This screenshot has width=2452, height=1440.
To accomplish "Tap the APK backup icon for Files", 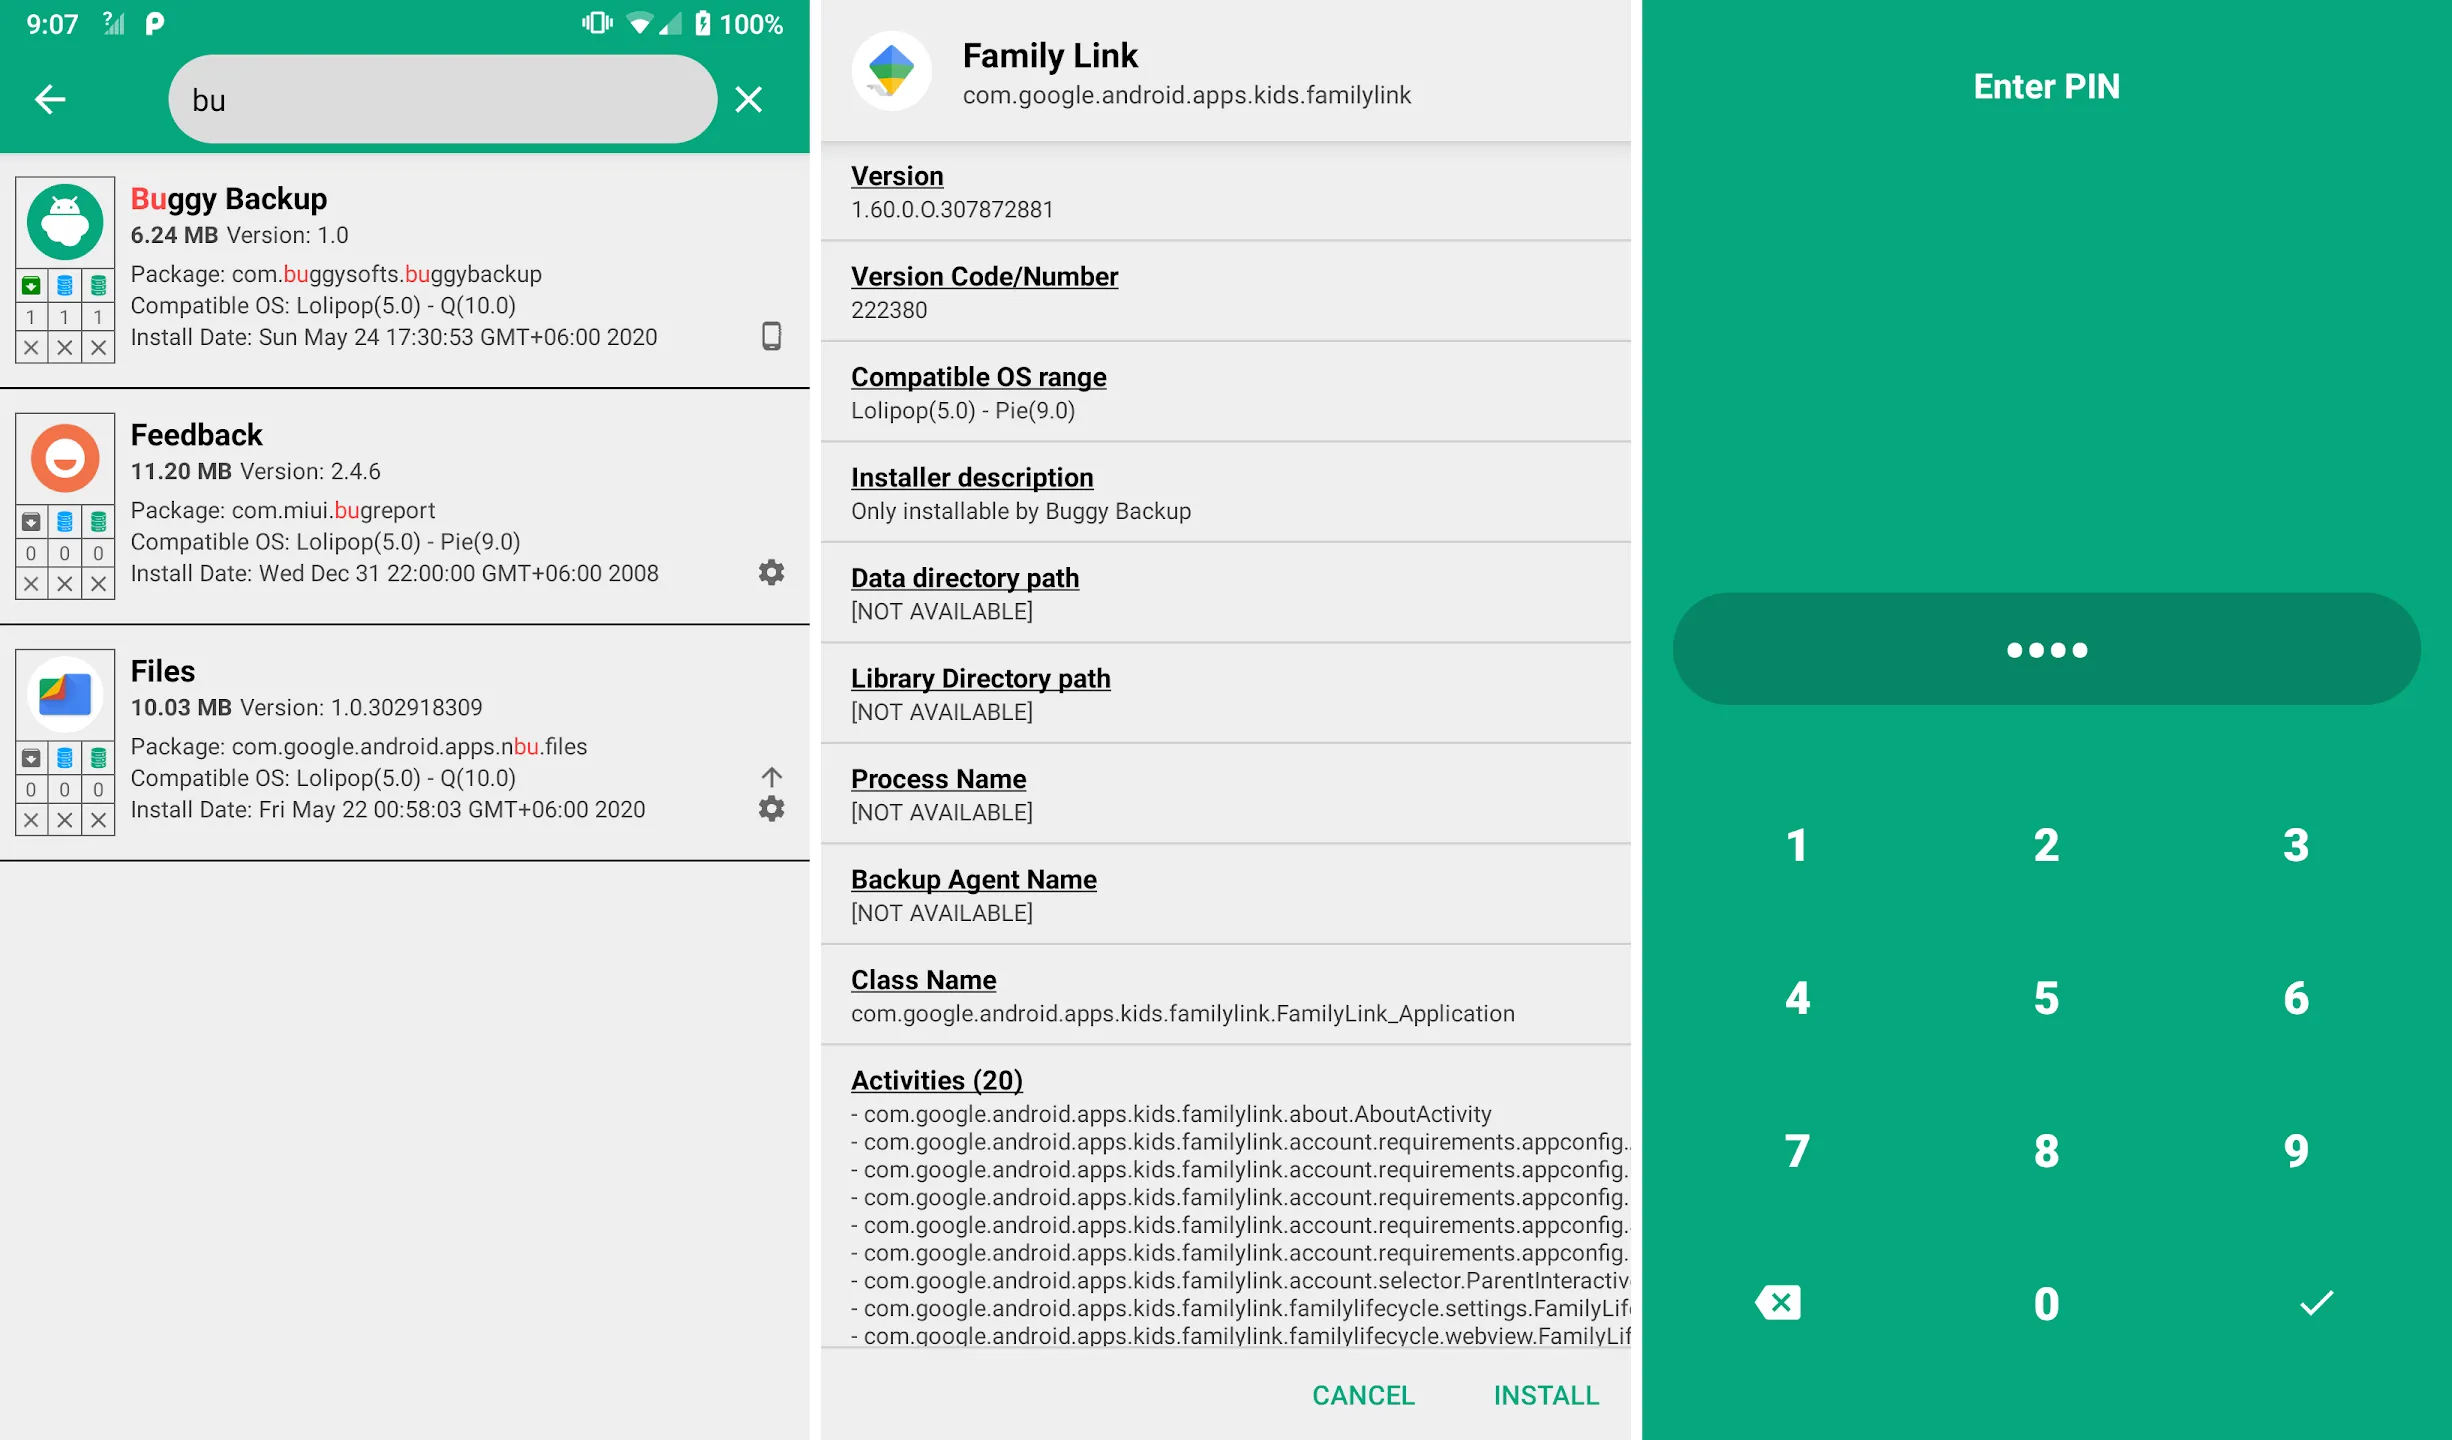I will [x=31, y=758].
